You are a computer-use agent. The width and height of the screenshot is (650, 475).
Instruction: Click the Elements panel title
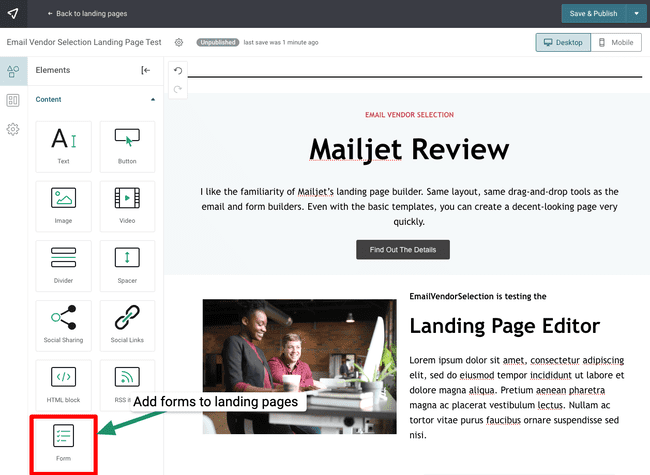pyautogui.click(x=53, y=70)
